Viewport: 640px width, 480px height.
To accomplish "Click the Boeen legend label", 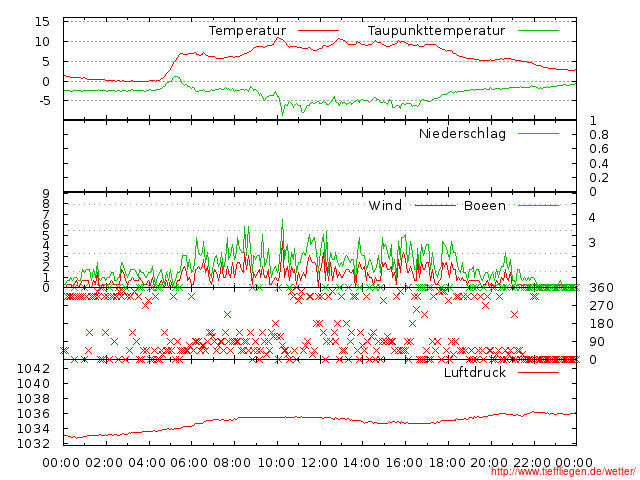I will [x=485, y=205].
